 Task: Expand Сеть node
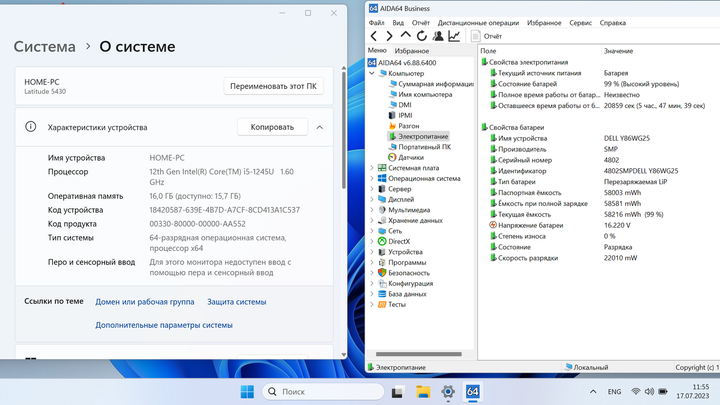(372, 231)
